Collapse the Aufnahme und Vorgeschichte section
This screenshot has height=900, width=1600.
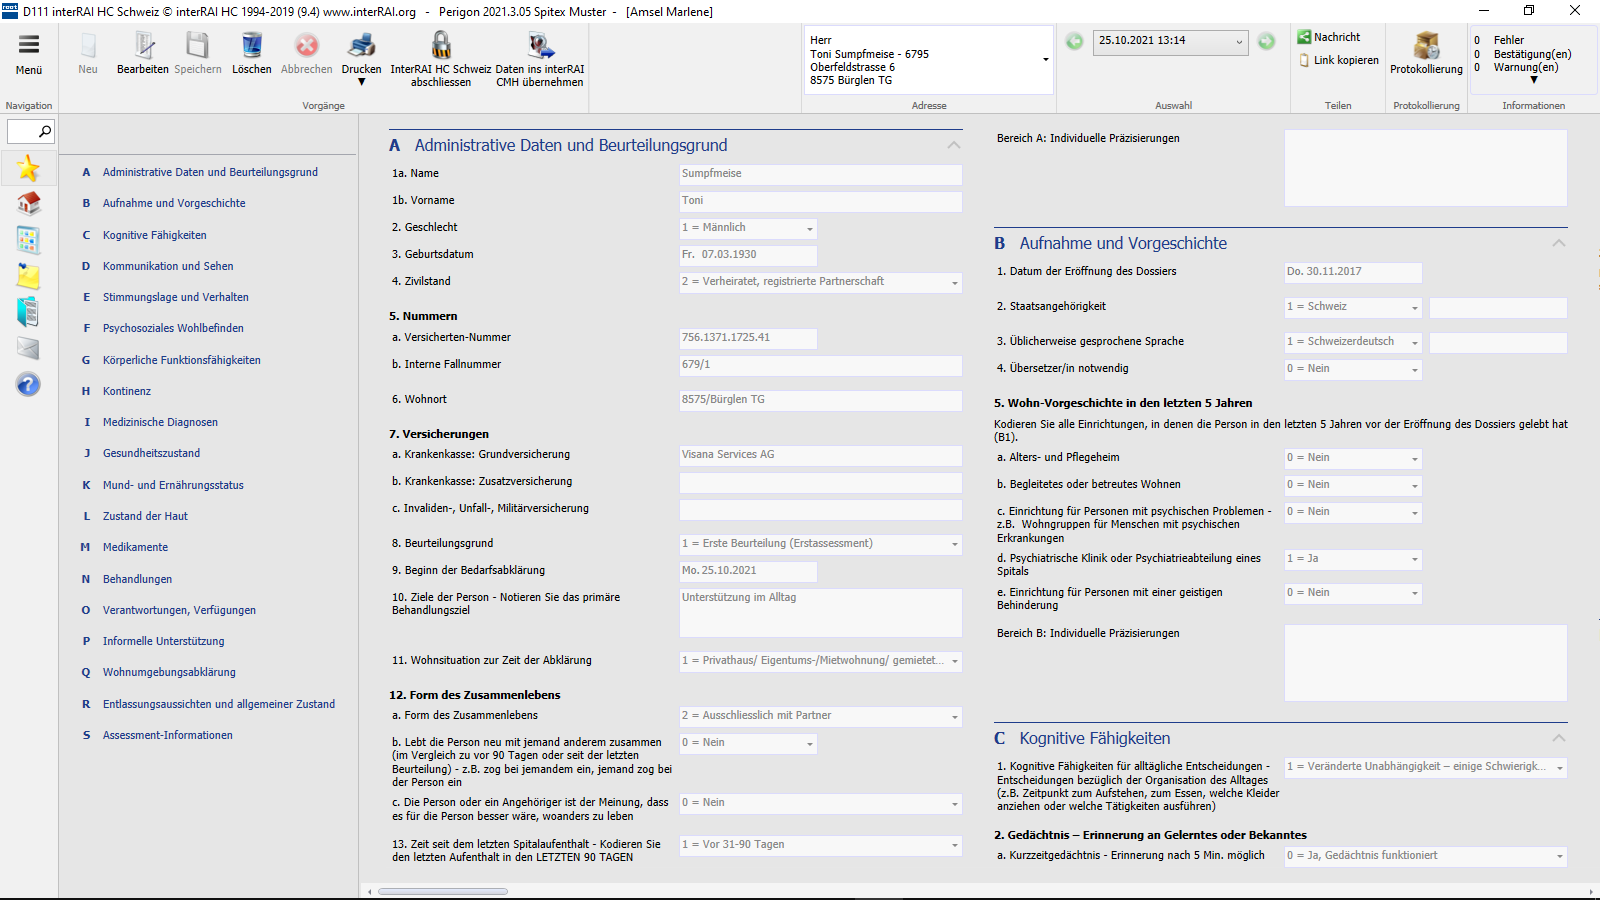tap(1558, 244)
